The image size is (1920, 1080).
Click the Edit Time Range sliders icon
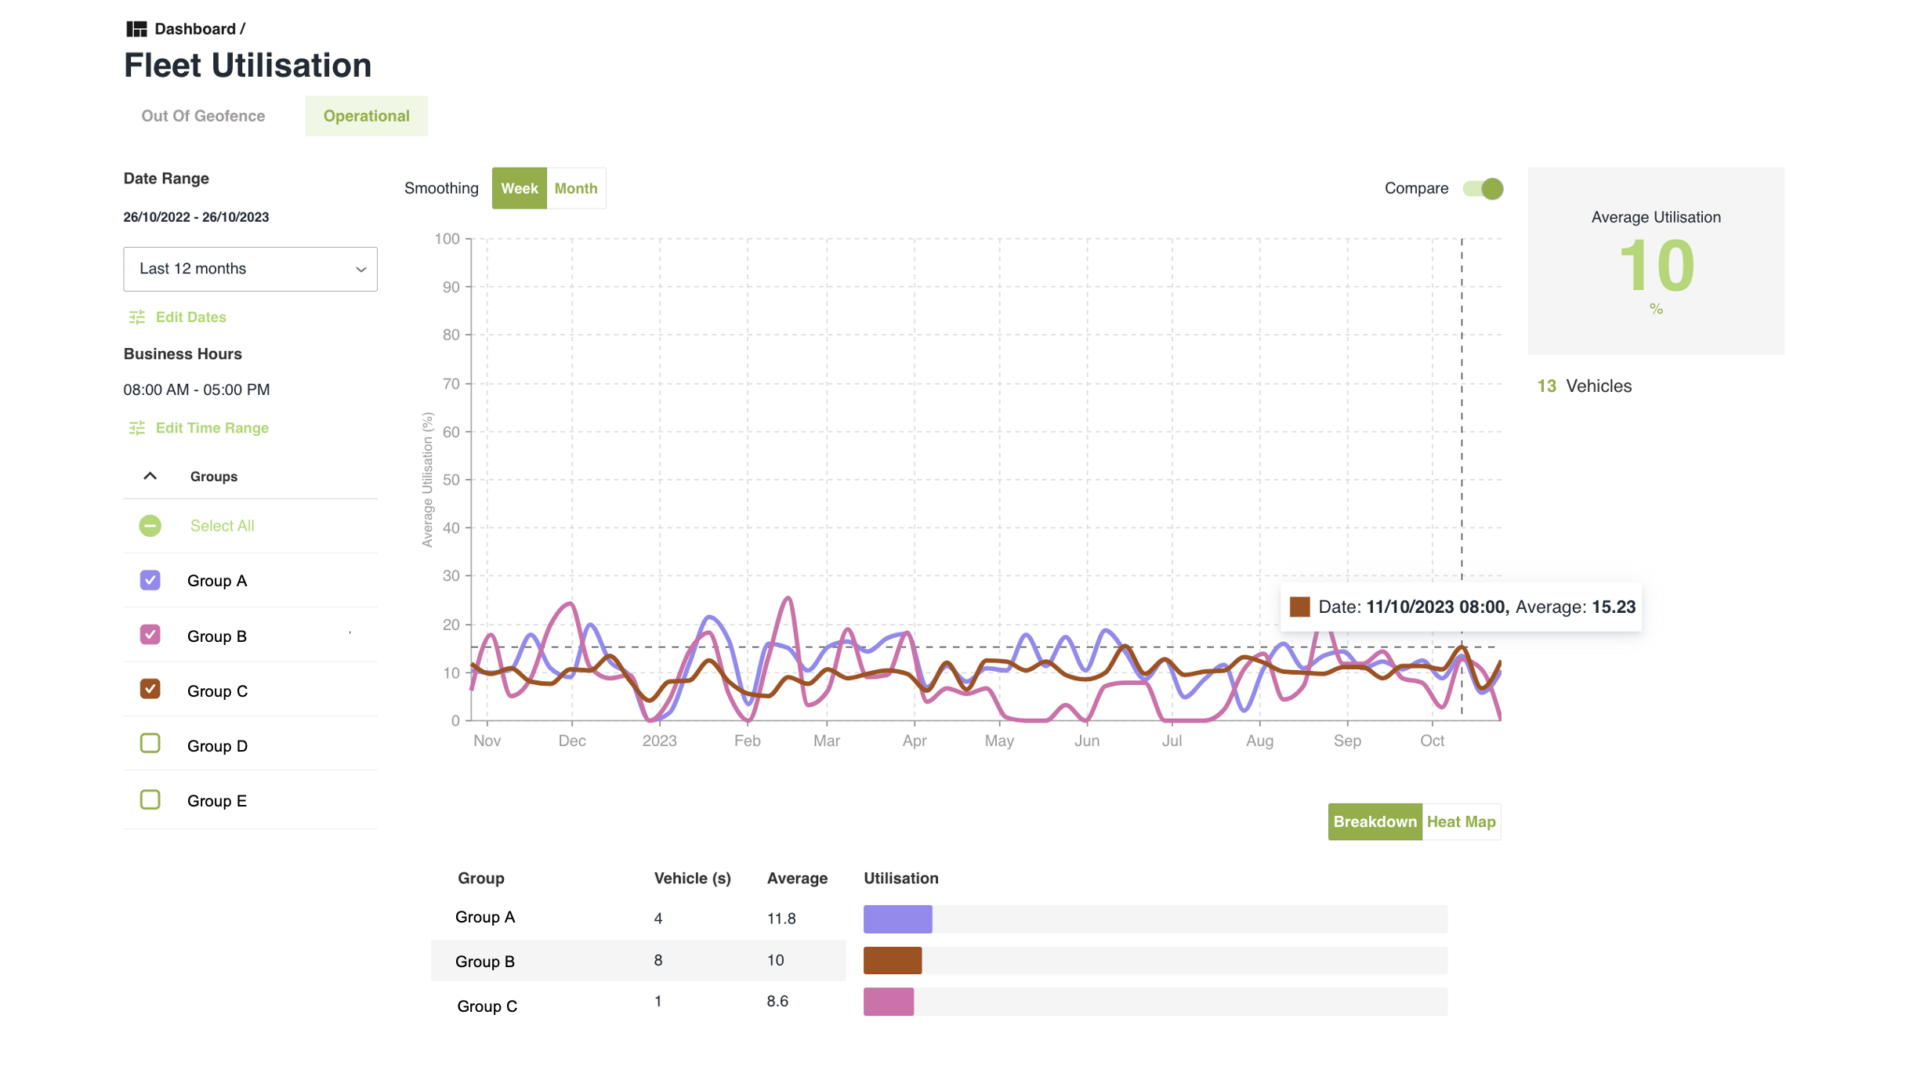coord(137,428)
